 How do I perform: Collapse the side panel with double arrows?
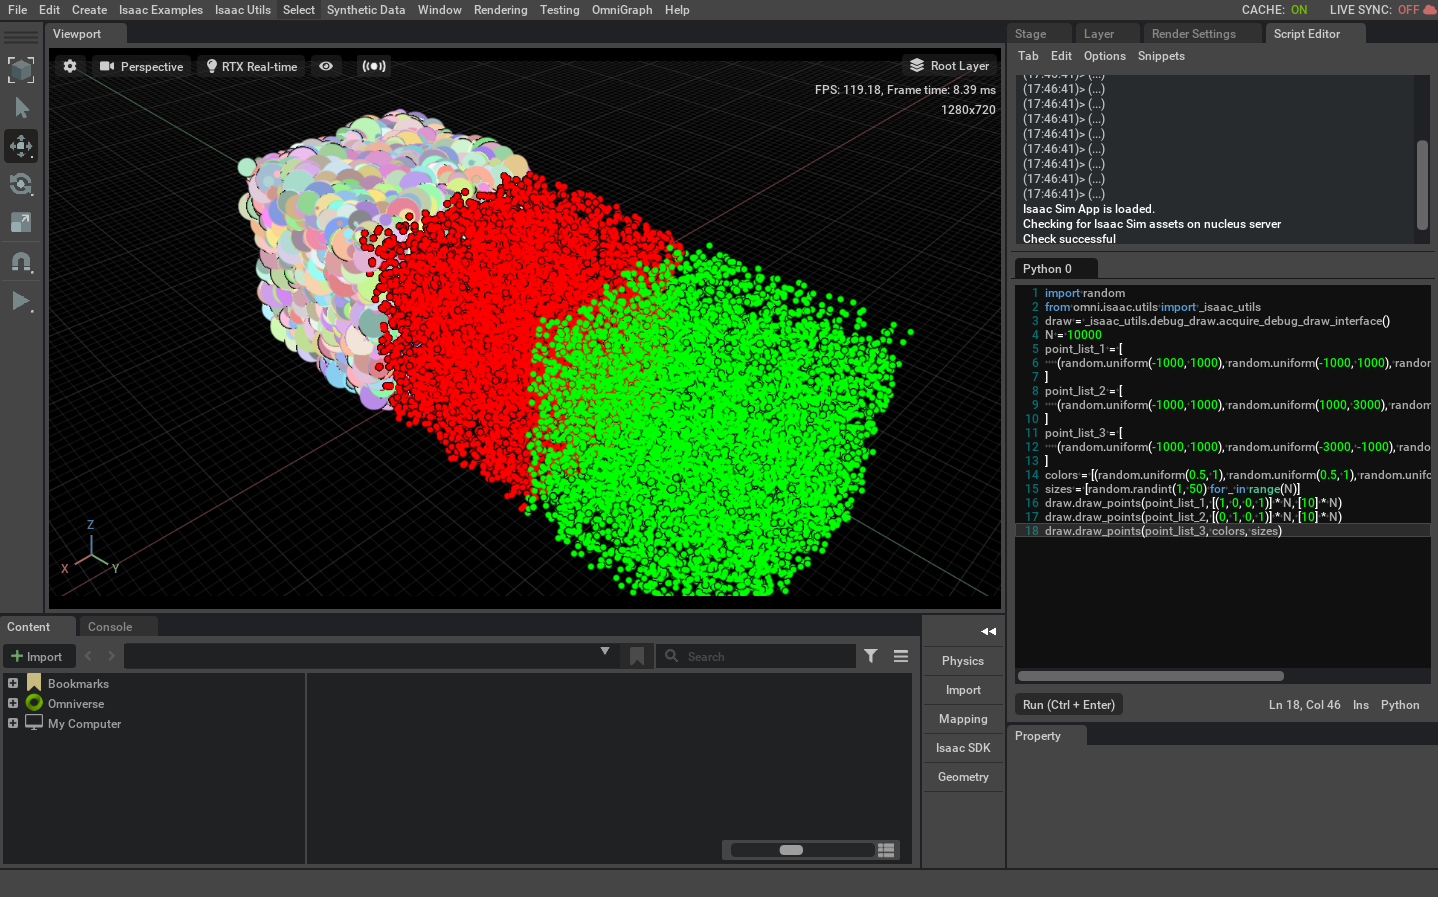tap(988, 632)
